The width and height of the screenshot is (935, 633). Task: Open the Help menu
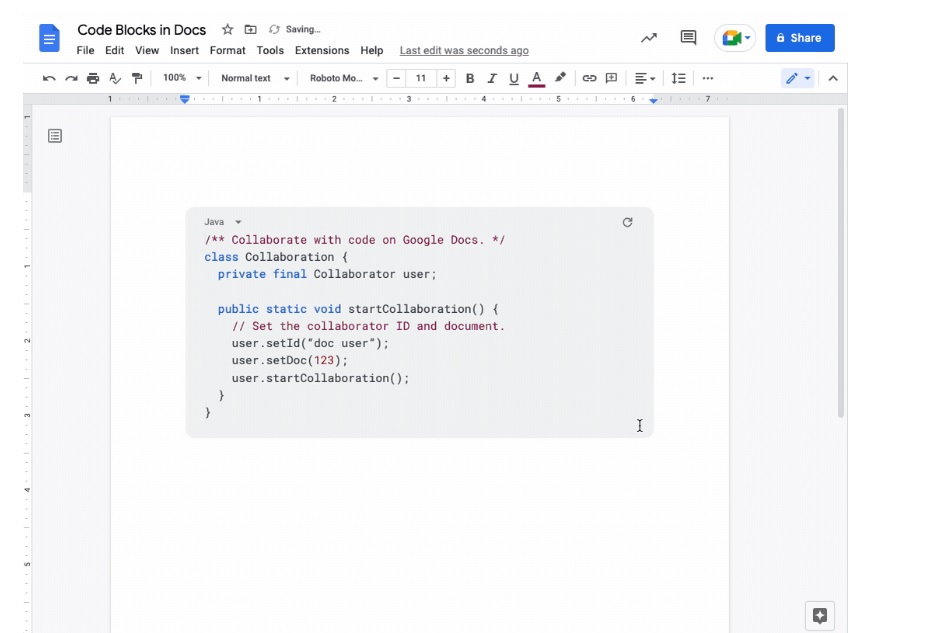371,51
